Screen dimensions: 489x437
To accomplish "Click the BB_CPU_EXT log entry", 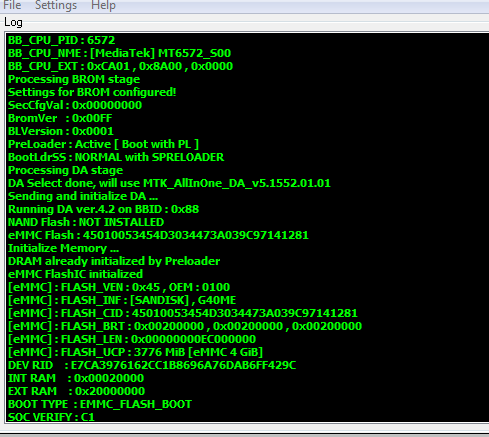I will (120, 66).
